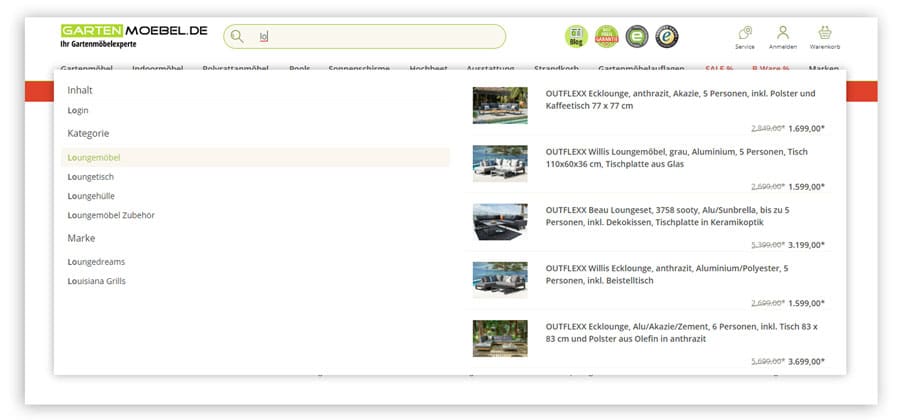
Task: Open OUTFLEXX Ecklounge Alu/Akazie/Zement product title
Action: [681, 333]
